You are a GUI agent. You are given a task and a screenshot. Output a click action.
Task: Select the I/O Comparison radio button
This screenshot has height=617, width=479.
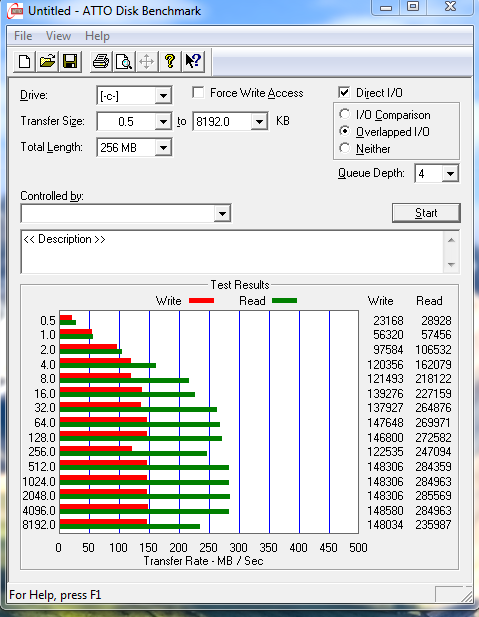pos(344,114)
